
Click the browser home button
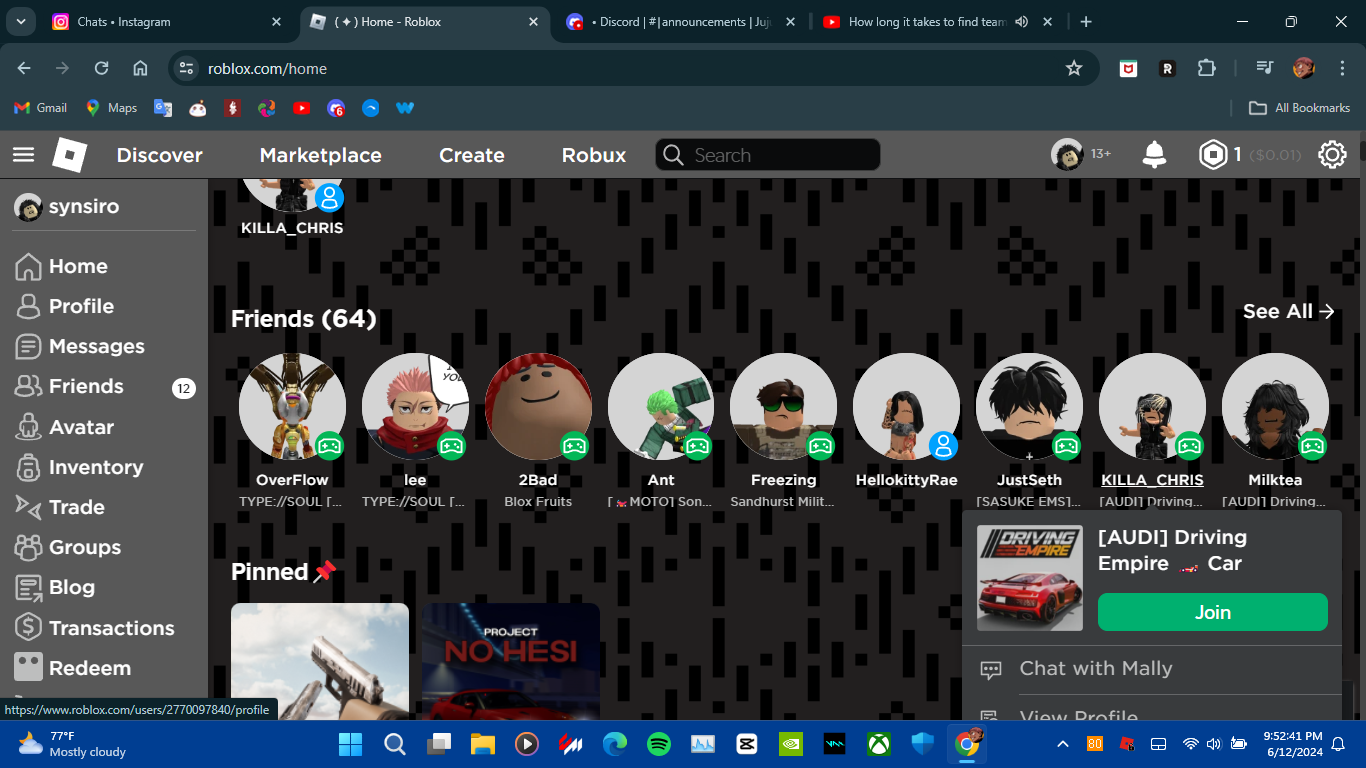click(x=140, y=68)
